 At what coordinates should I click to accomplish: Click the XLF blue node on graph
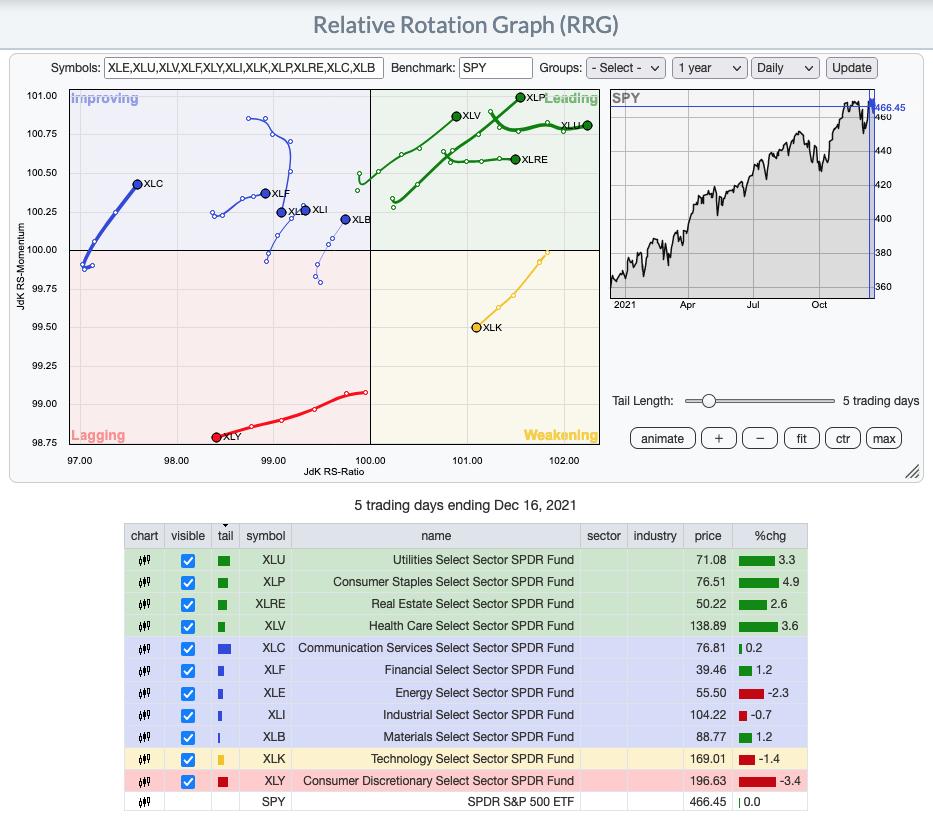click(265, 193)
